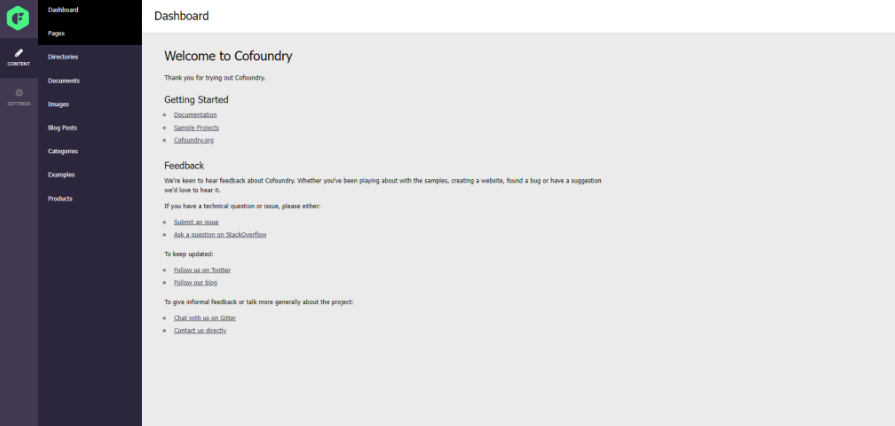Click the Submit an issue link
Viewport: 895px width, 426px height.
click(196, 222)
